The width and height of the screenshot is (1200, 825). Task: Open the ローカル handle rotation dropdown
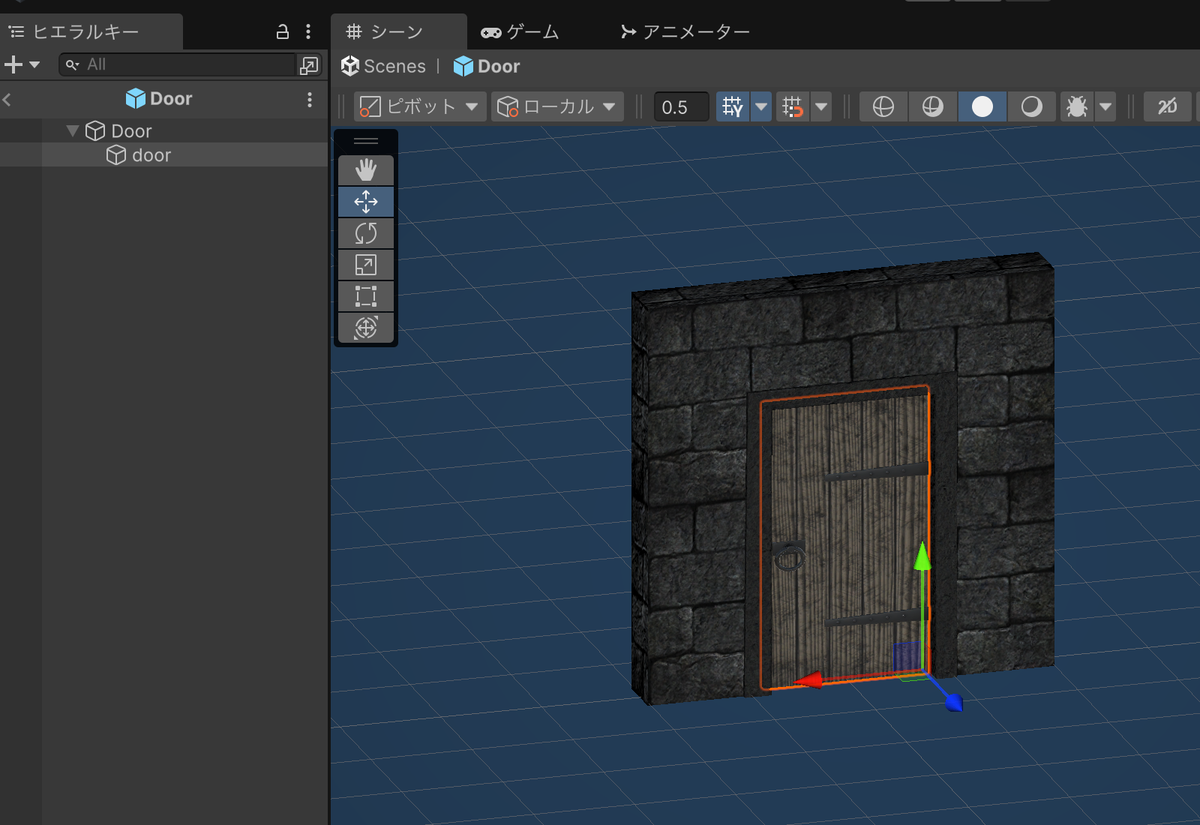(x=557, y=106)
